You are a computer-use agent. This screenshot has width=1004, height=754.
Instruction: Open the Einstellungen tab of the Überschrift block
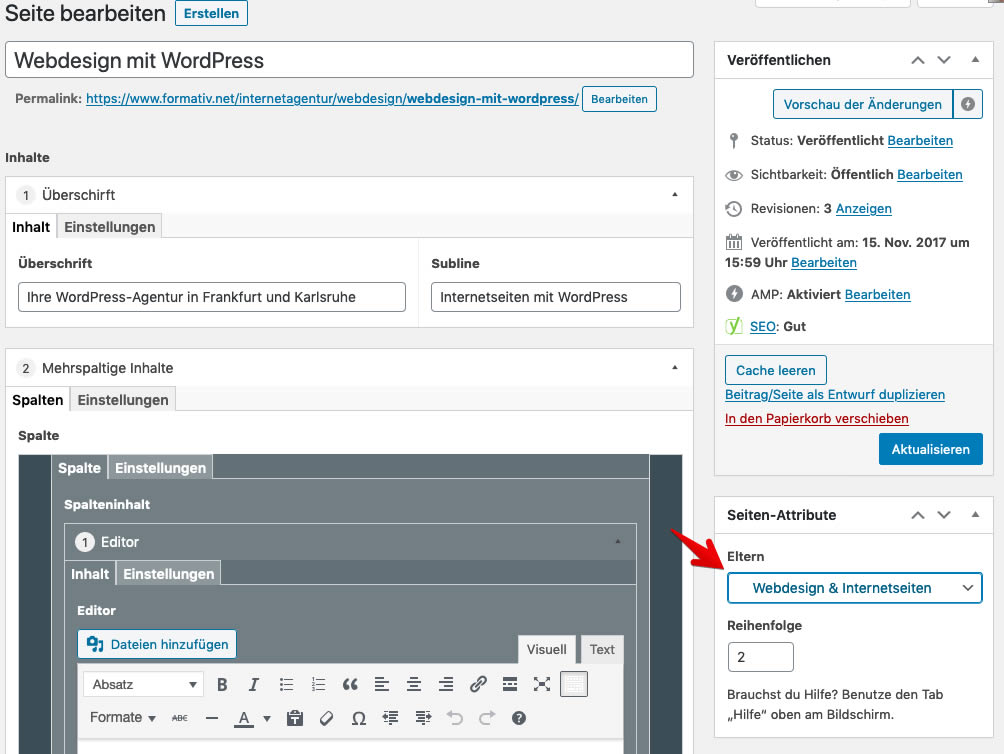click(x=109, y=226)
